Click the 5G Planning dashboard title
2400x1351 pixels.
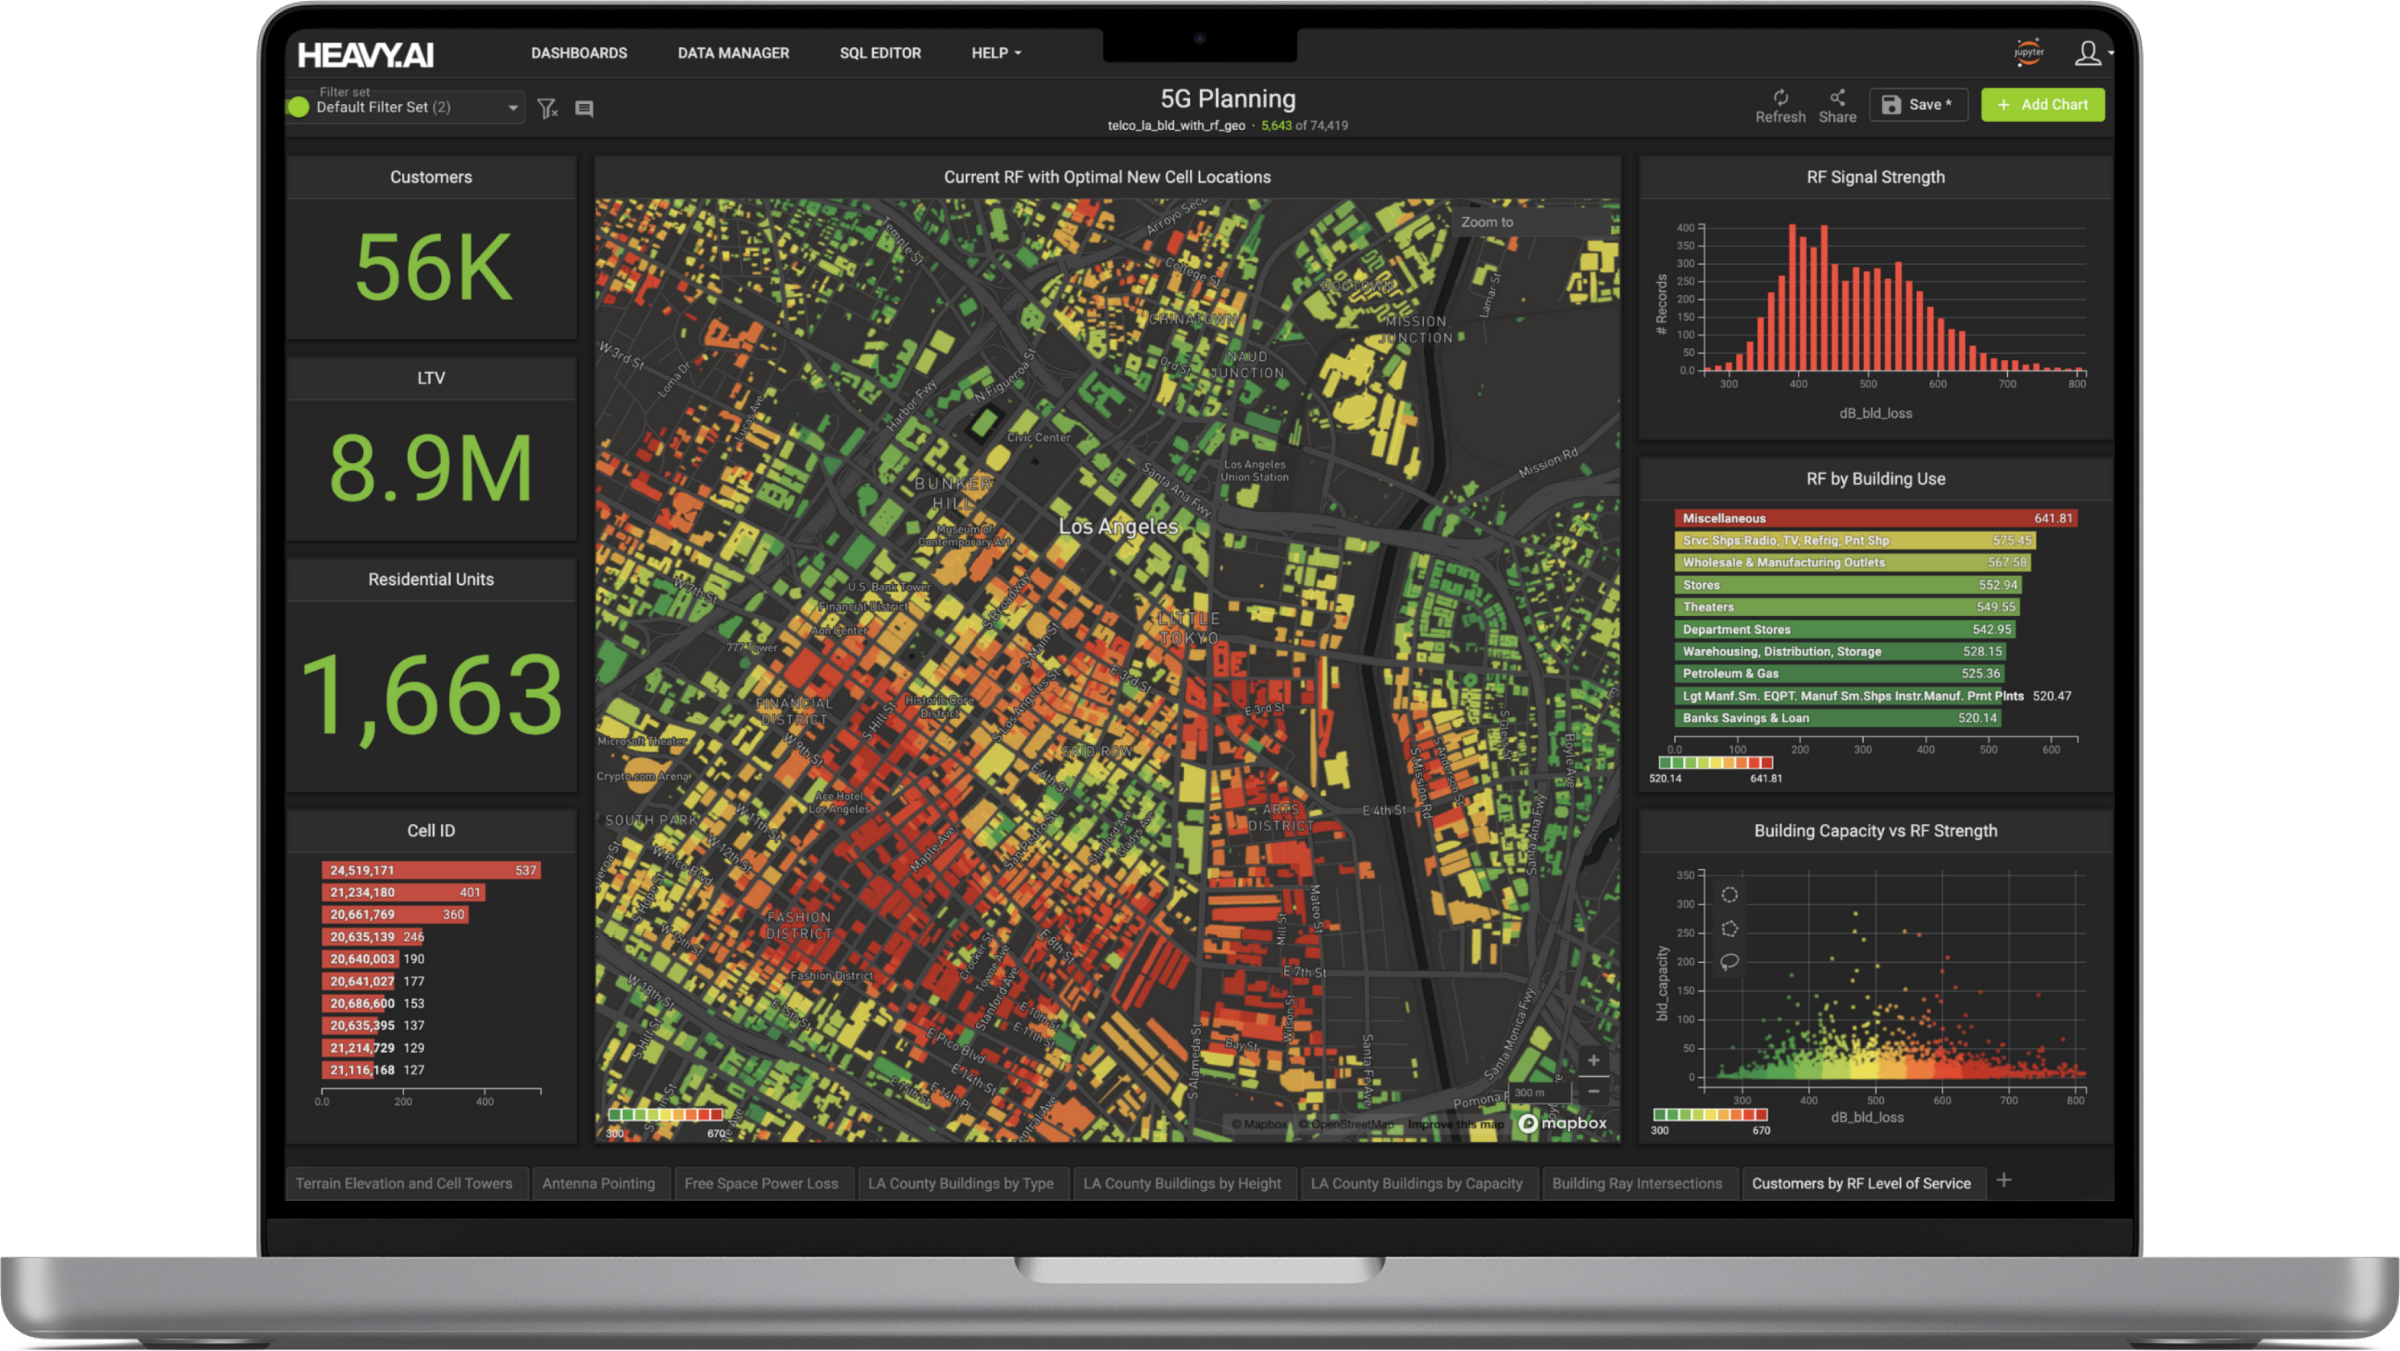tap(1228, 99)
